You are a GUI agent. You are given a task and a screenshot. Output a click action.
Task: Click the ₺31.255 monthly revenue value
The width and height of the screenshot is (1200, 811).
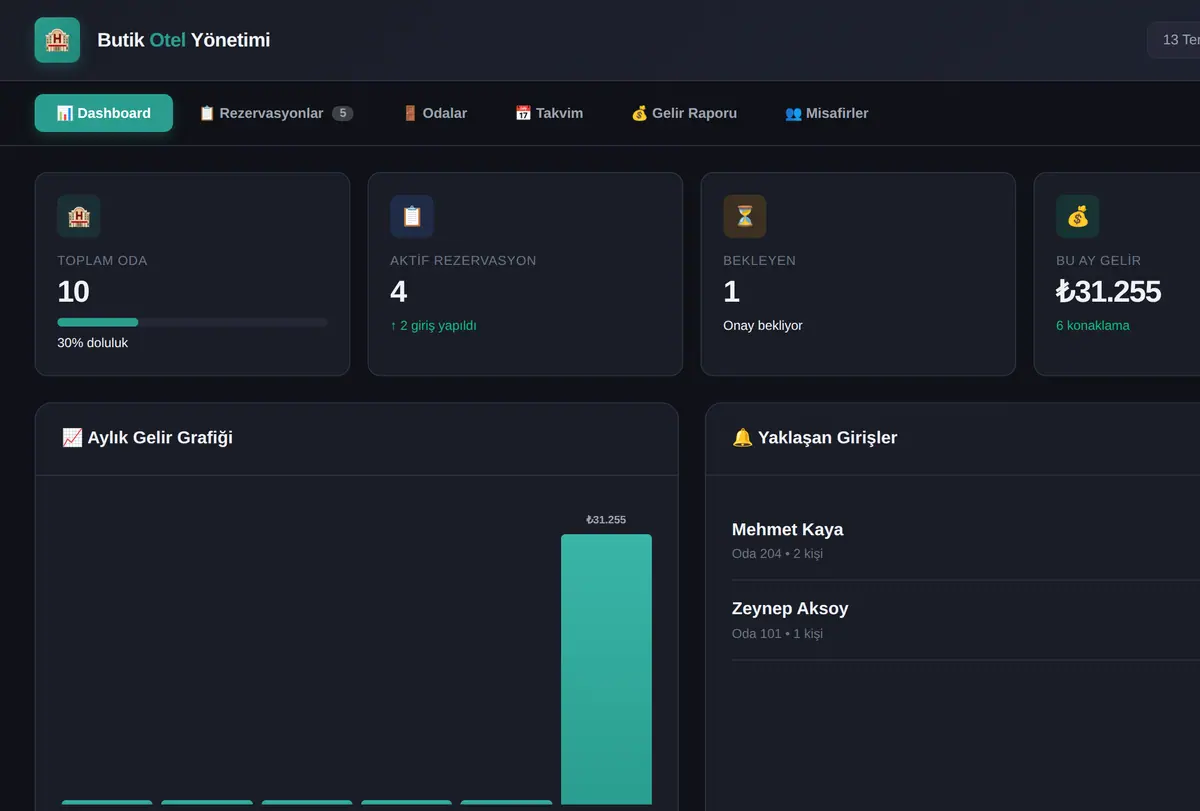point(1108,291)
